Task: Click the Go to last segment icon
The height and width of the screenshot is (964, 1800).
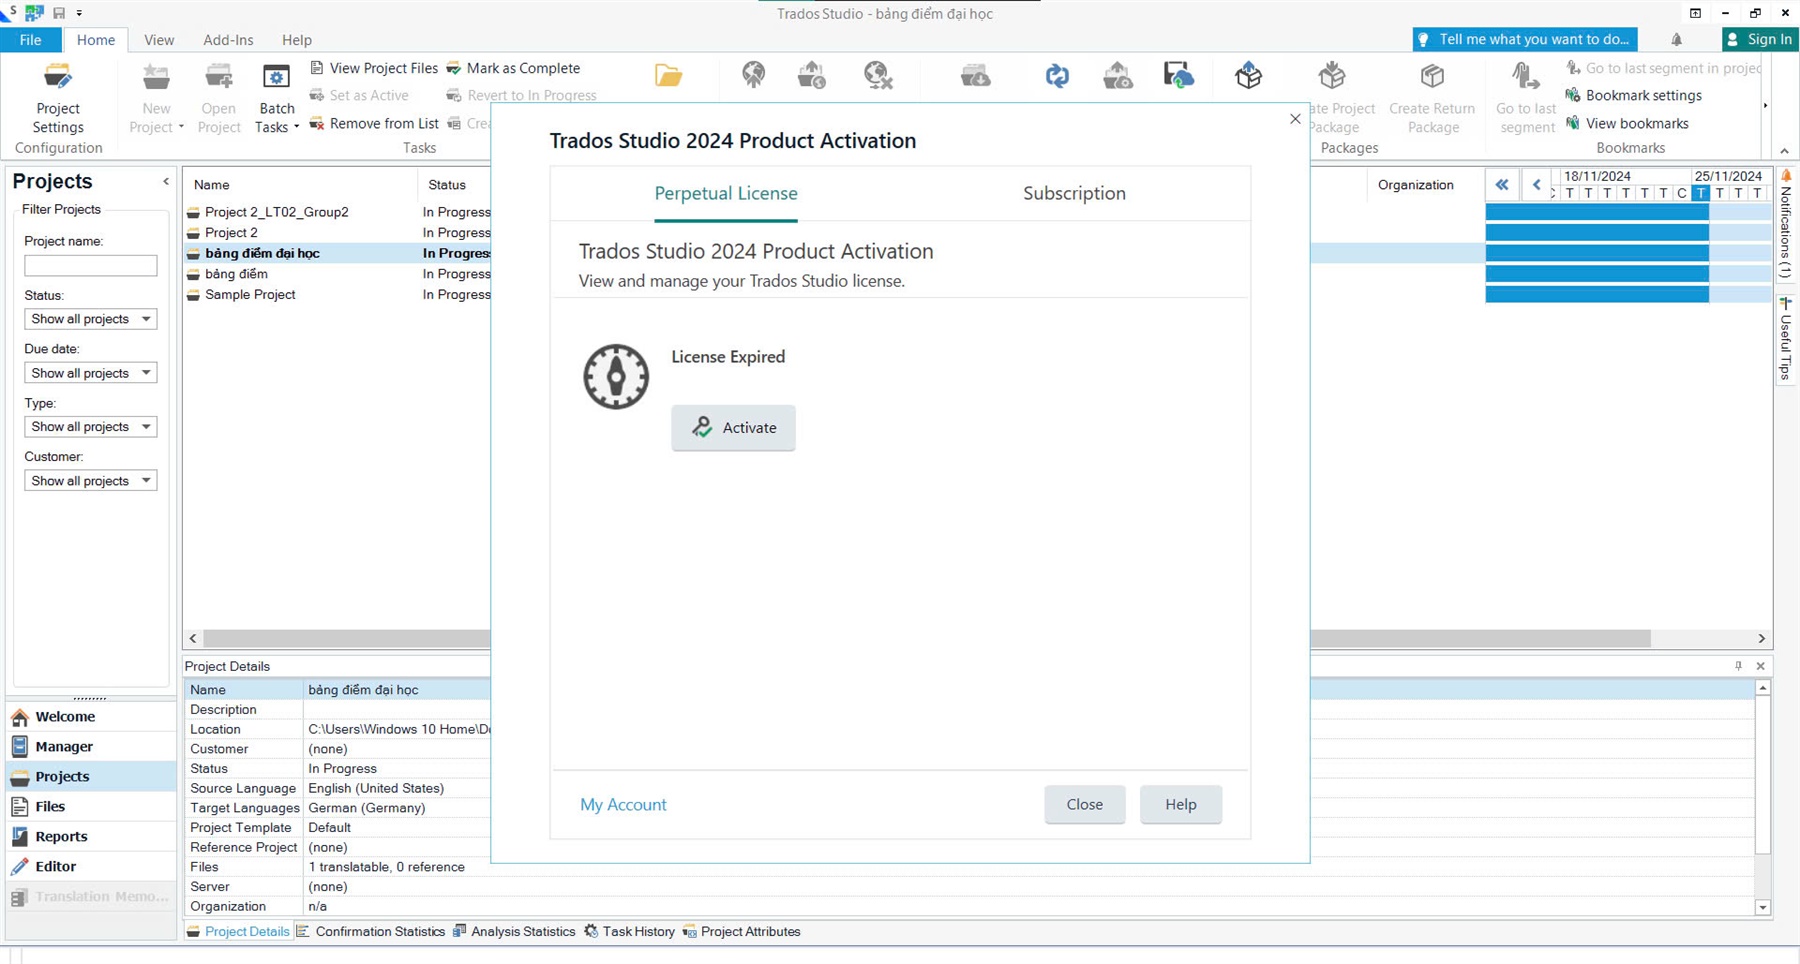Action: tap(1525, 76)
